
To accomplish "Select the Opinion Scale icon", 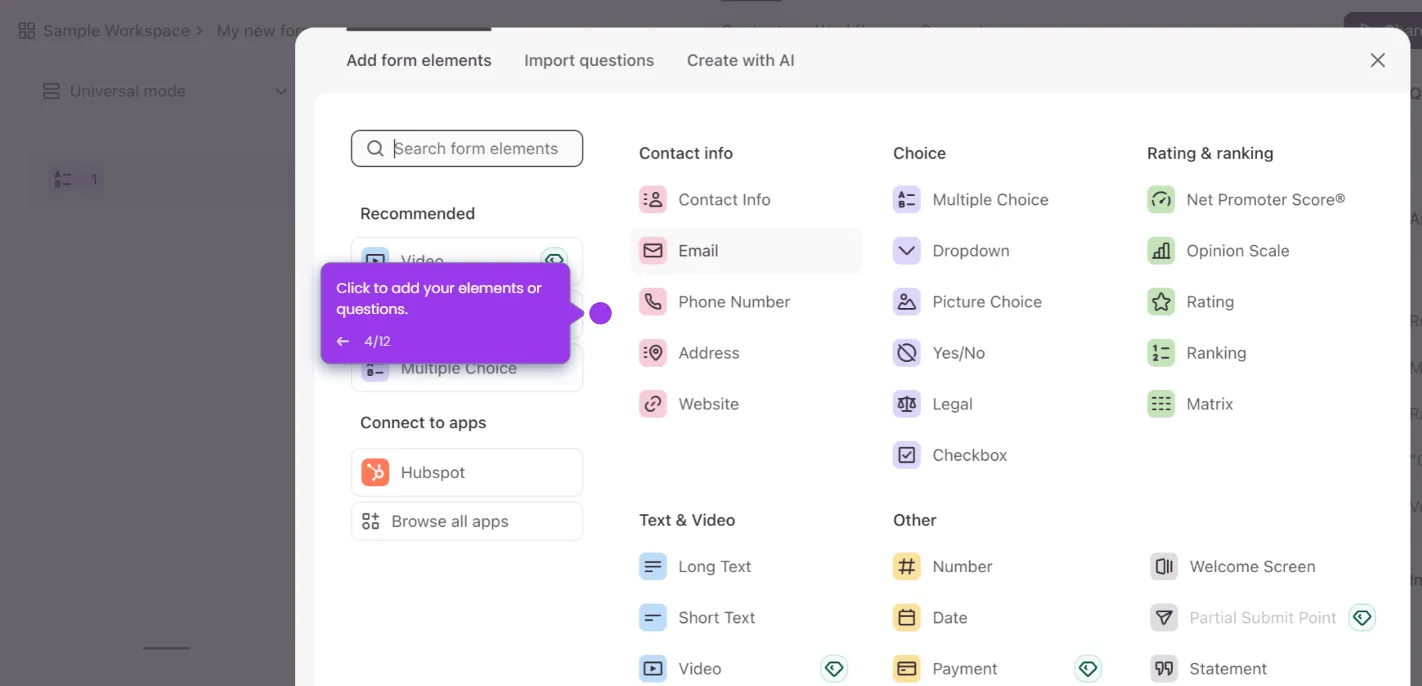I will (x=1161, y=250).
